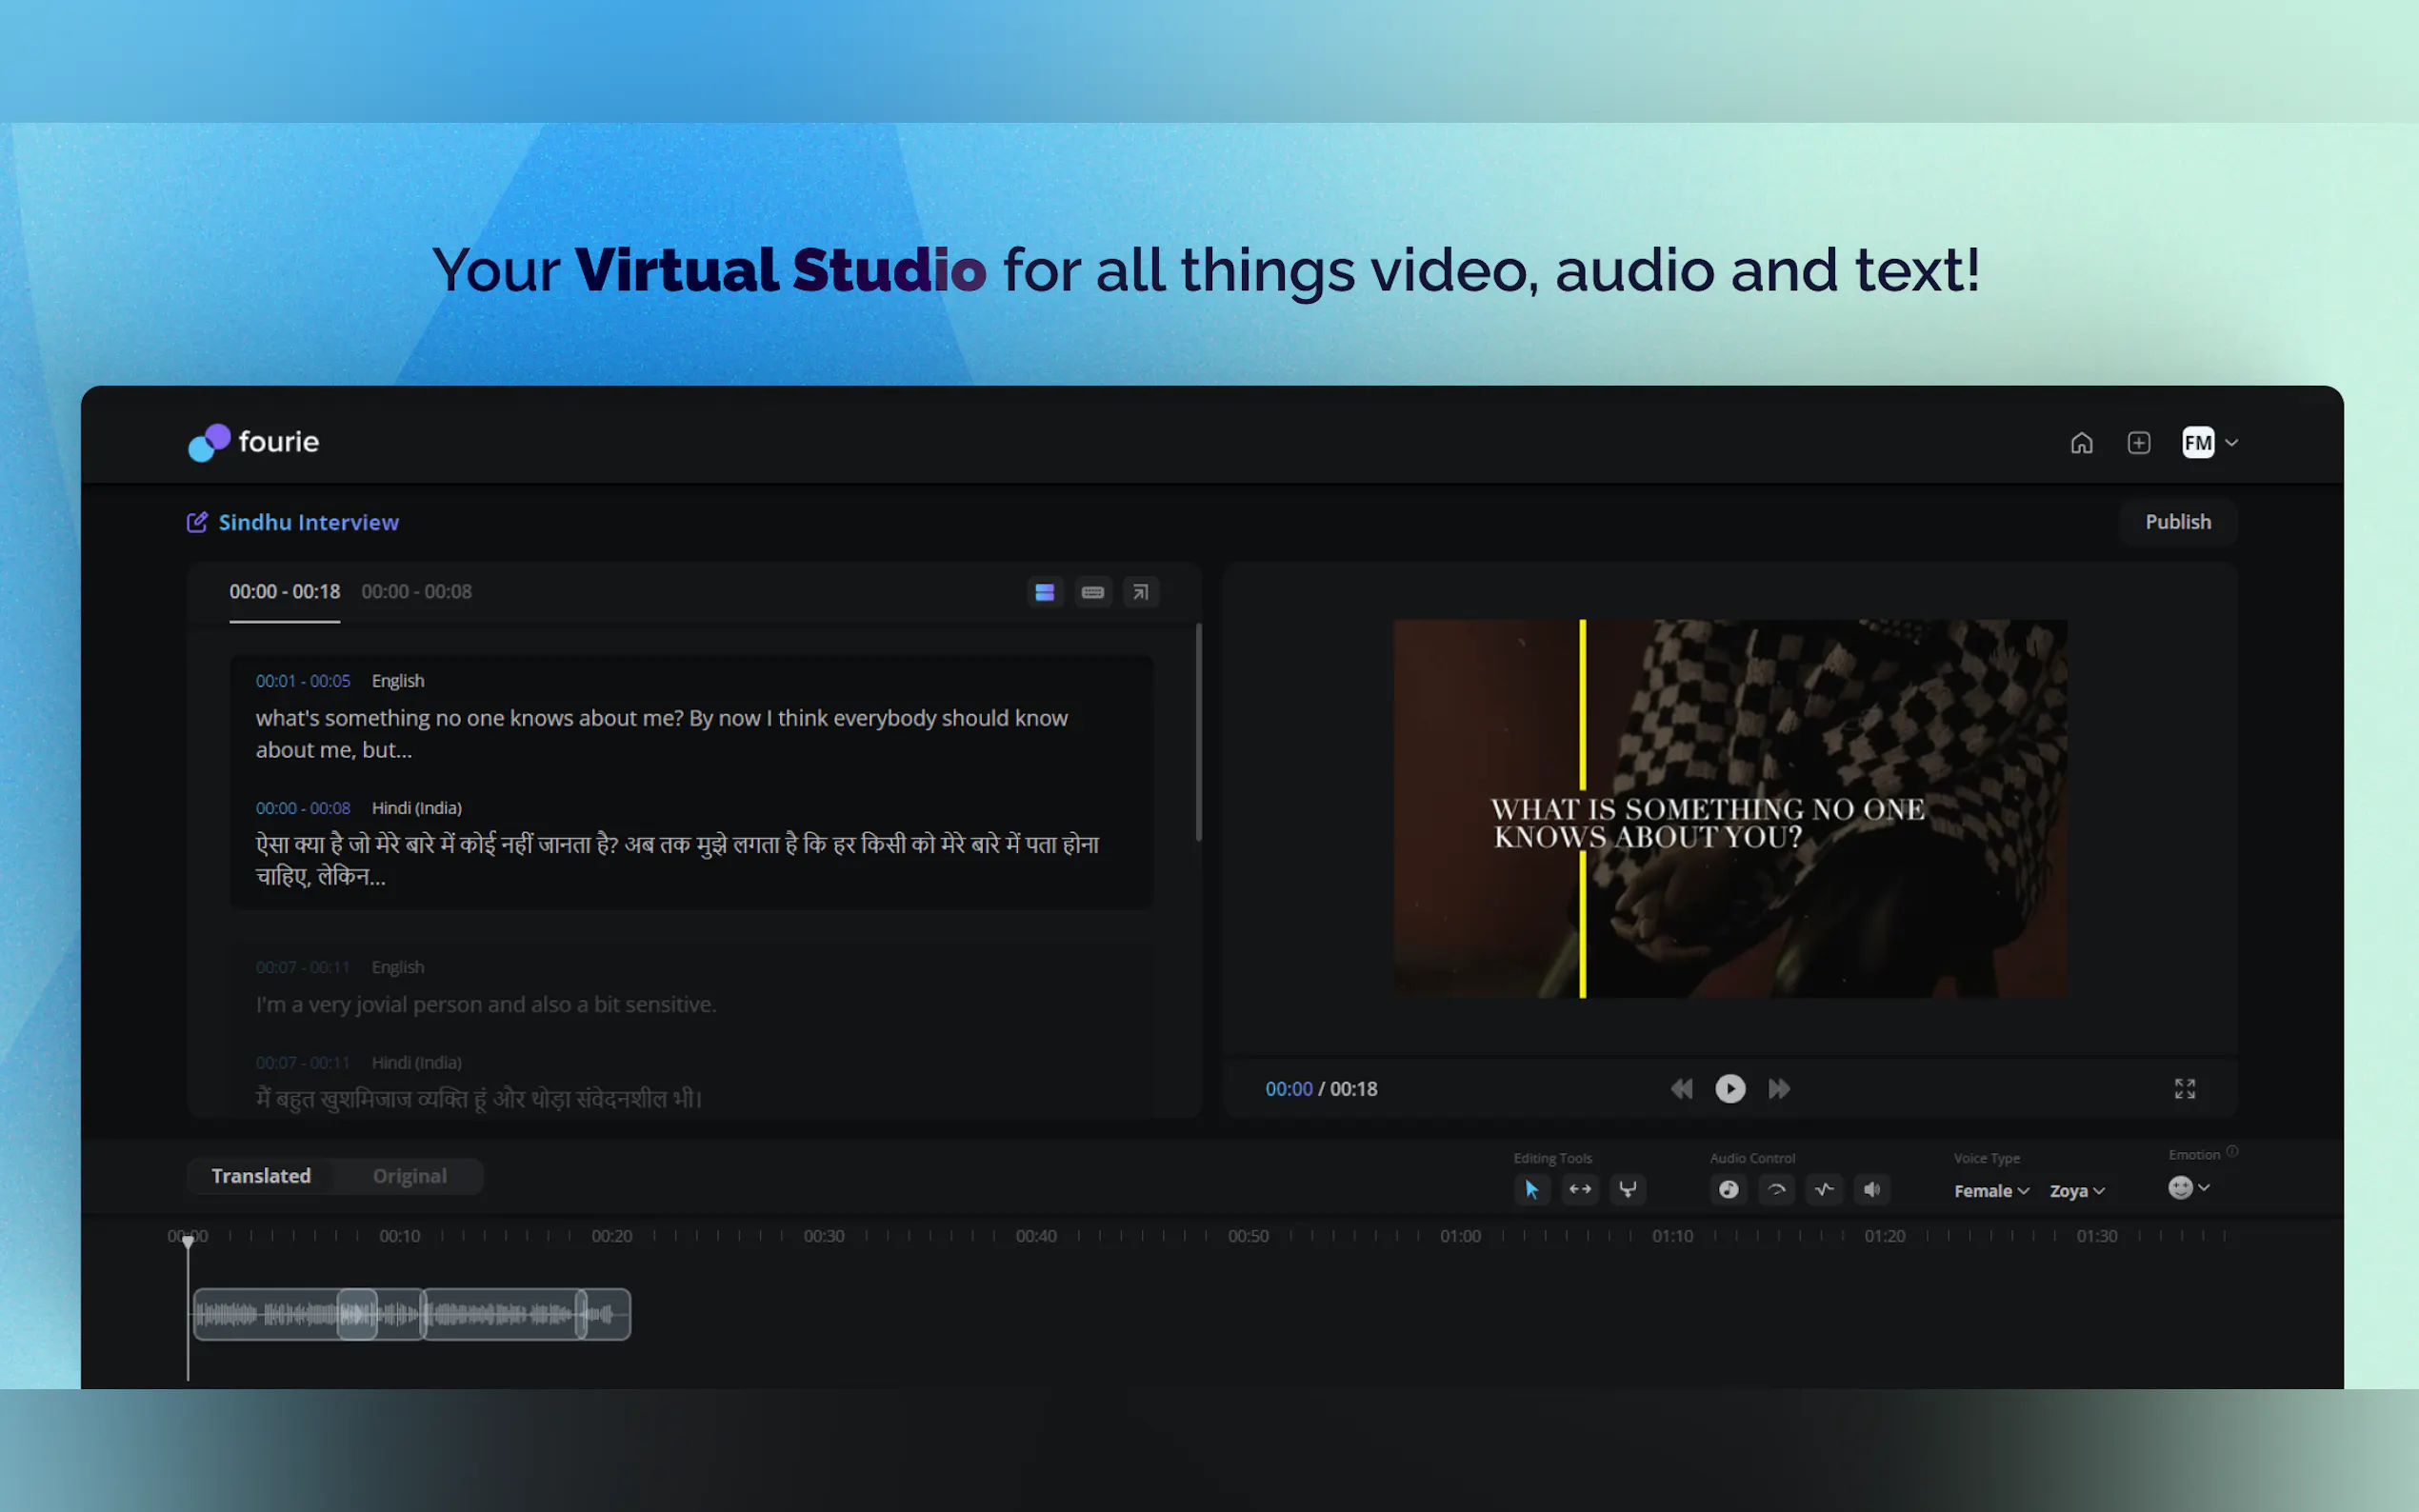Open the speed gauge audio control
Screen dimensions: 2419x1512
pos(1776,1189)
